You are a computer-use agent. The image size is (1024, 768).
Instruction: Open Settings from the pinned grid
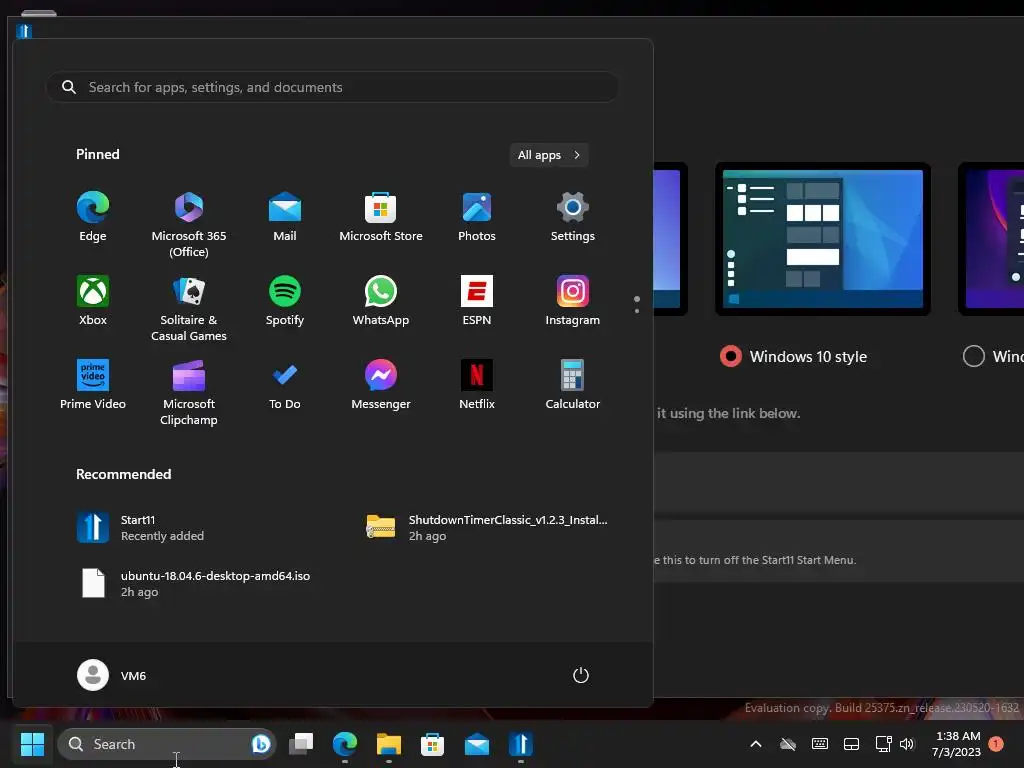573,217
